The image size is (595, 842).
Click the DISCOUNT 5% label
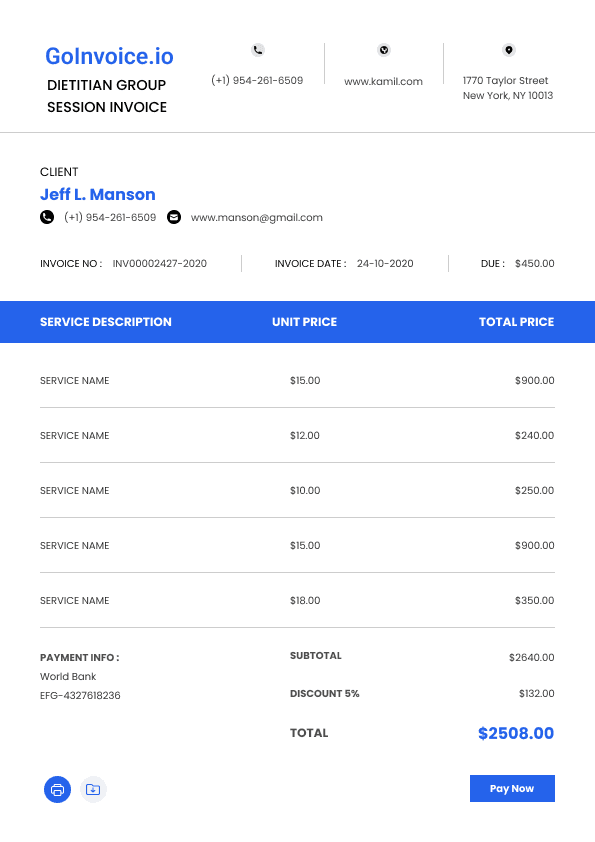point(324,694)
